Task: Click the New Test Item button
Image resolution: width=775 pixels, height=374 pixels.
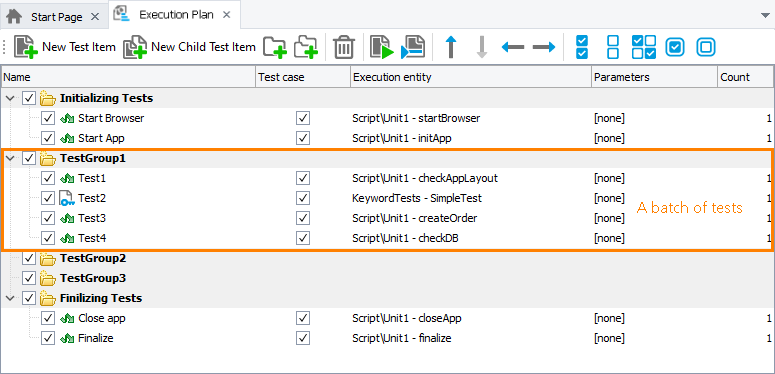Action: [x=64, y=47]
